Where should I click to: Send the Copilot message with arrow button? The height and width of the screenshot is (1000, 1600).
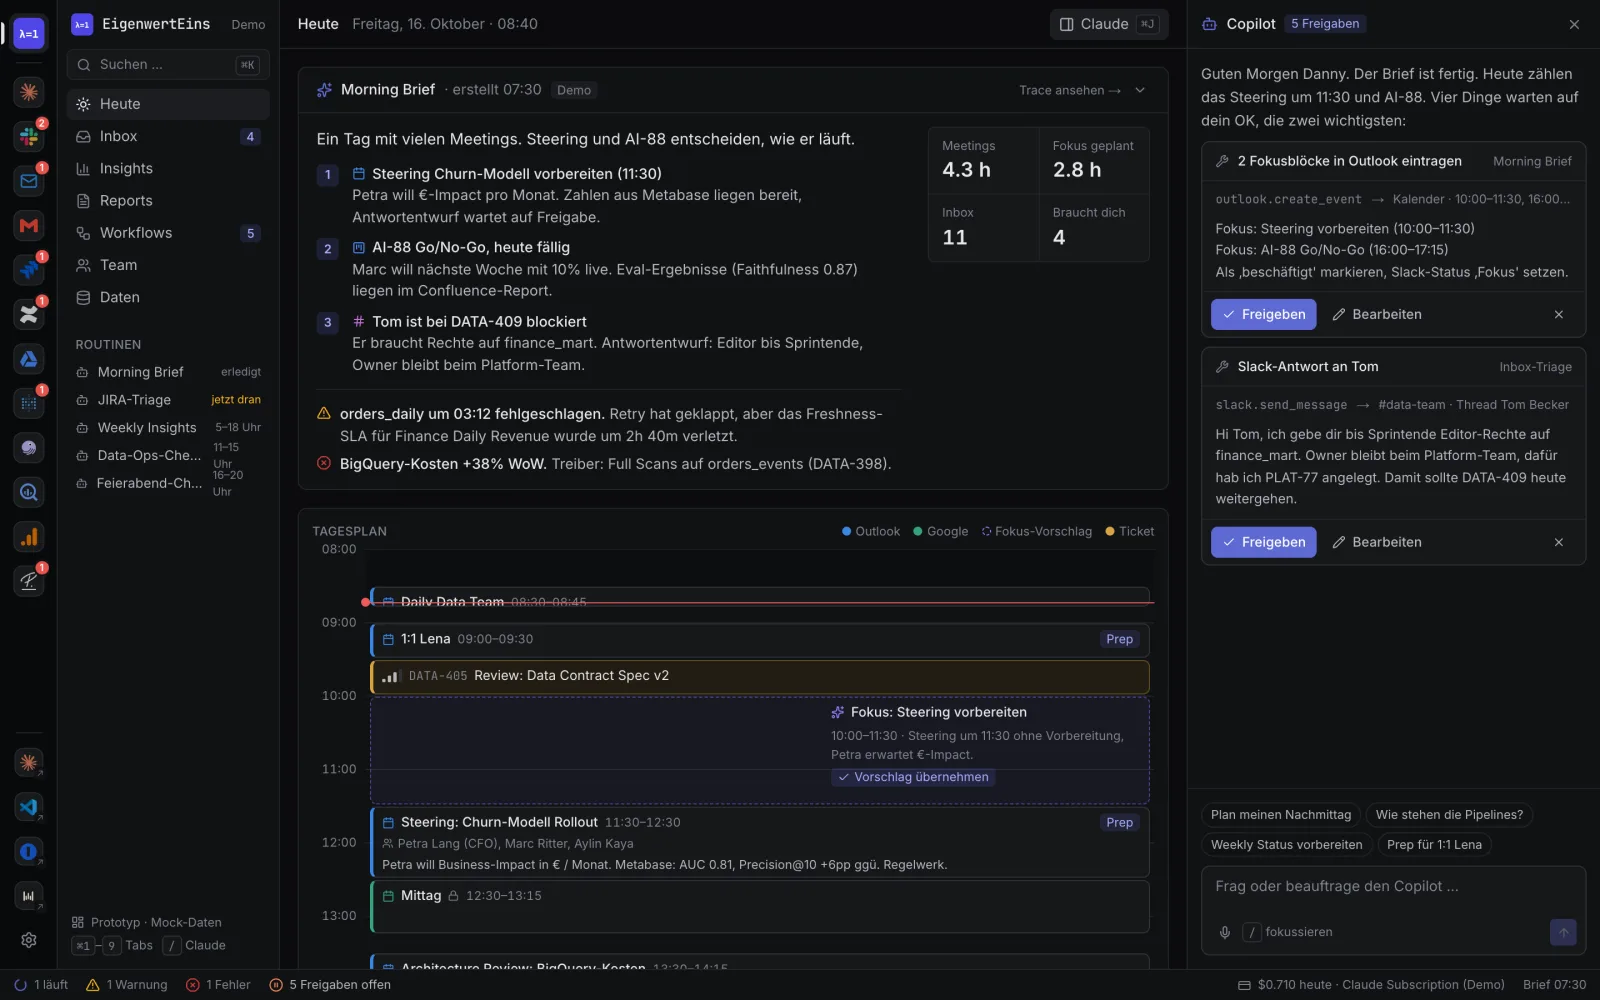click(1563, 932)
